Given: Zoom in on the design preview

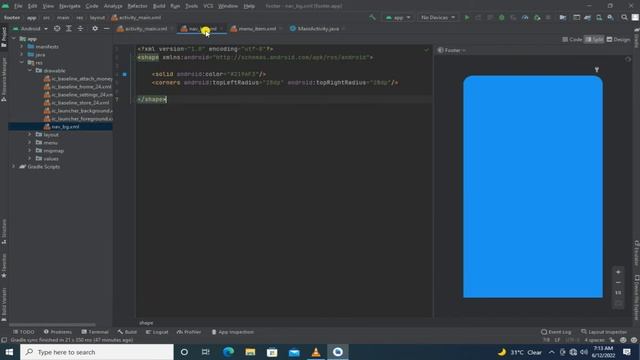Looking at the screenshot, I should pyautogui.click(x=618, y=272).
